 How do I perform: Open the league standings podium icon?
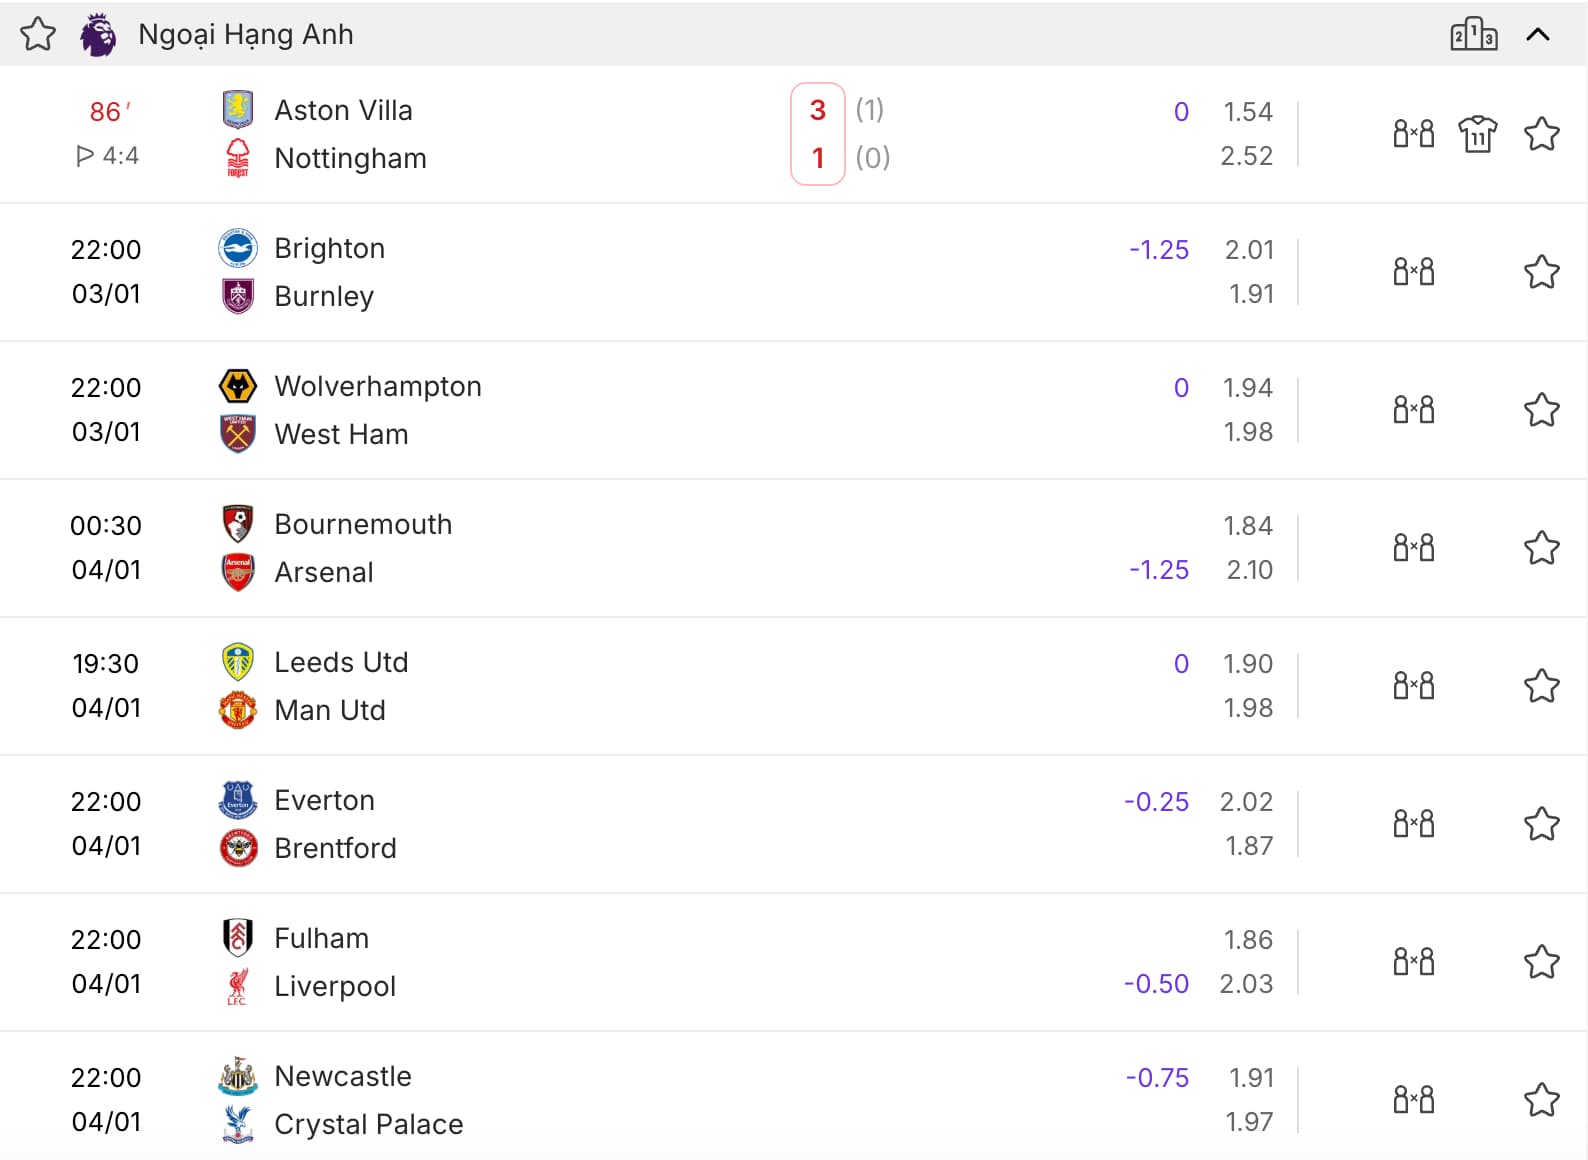[x=1473, y=35]
